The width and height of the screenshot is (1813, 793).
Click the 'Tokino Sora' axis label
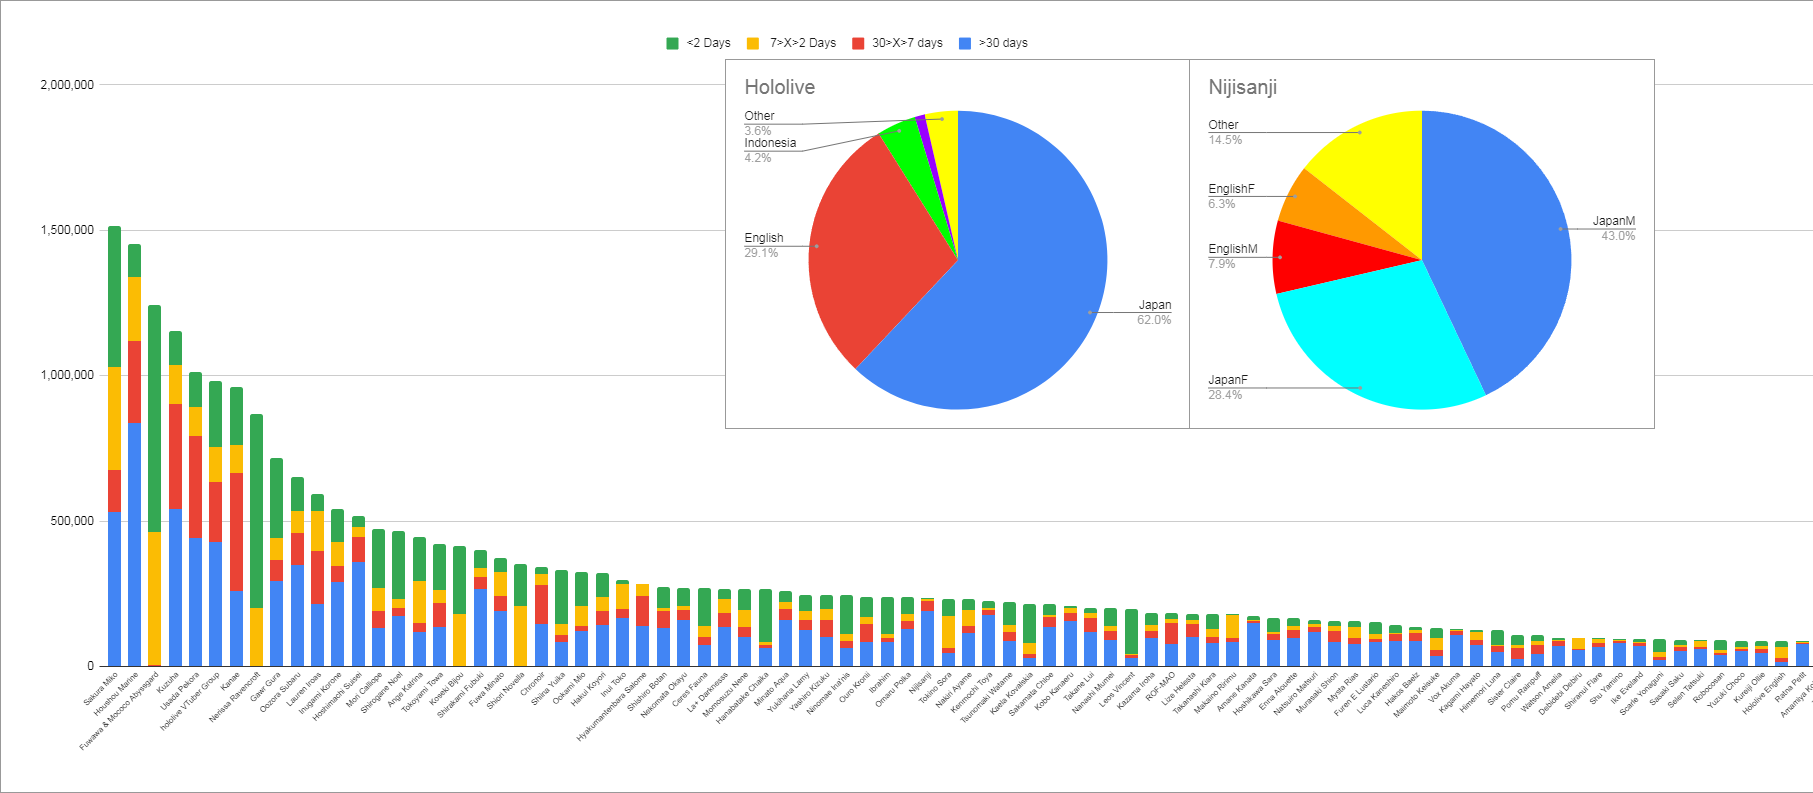click(x=935, y=687)
